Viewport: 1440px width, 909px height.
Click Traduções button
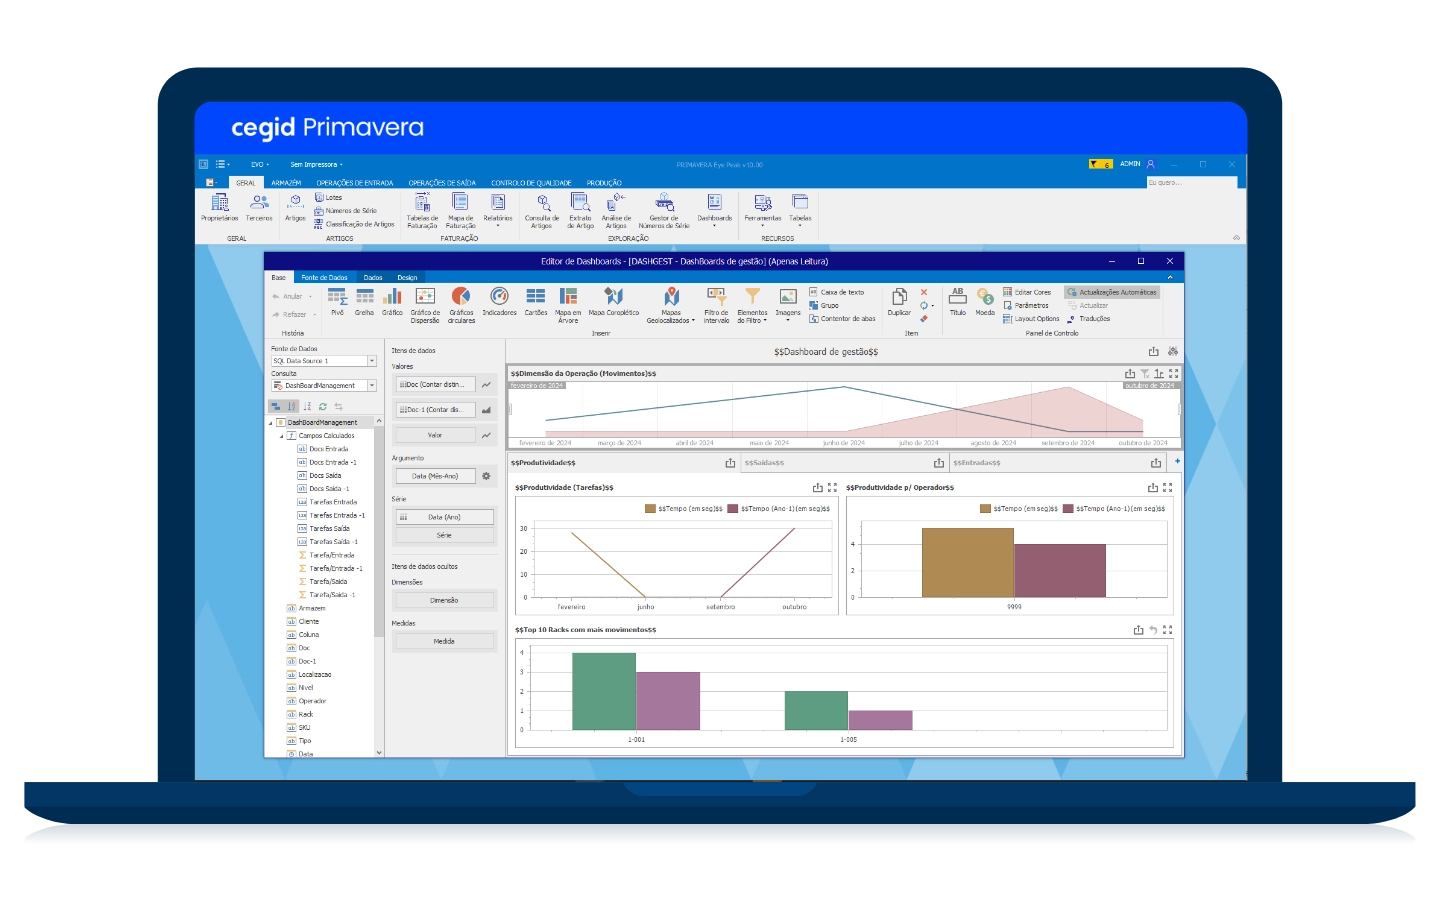coord(1089,319)
